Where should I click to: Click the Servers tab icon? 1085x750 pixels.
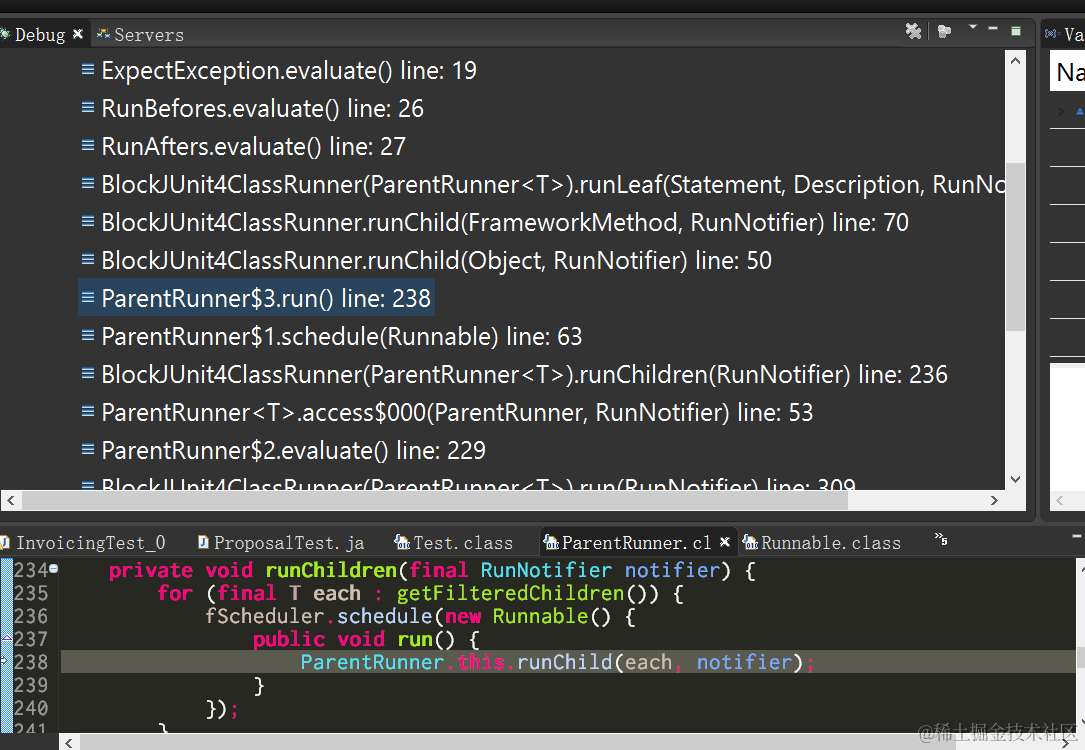[x=103, y=33]
